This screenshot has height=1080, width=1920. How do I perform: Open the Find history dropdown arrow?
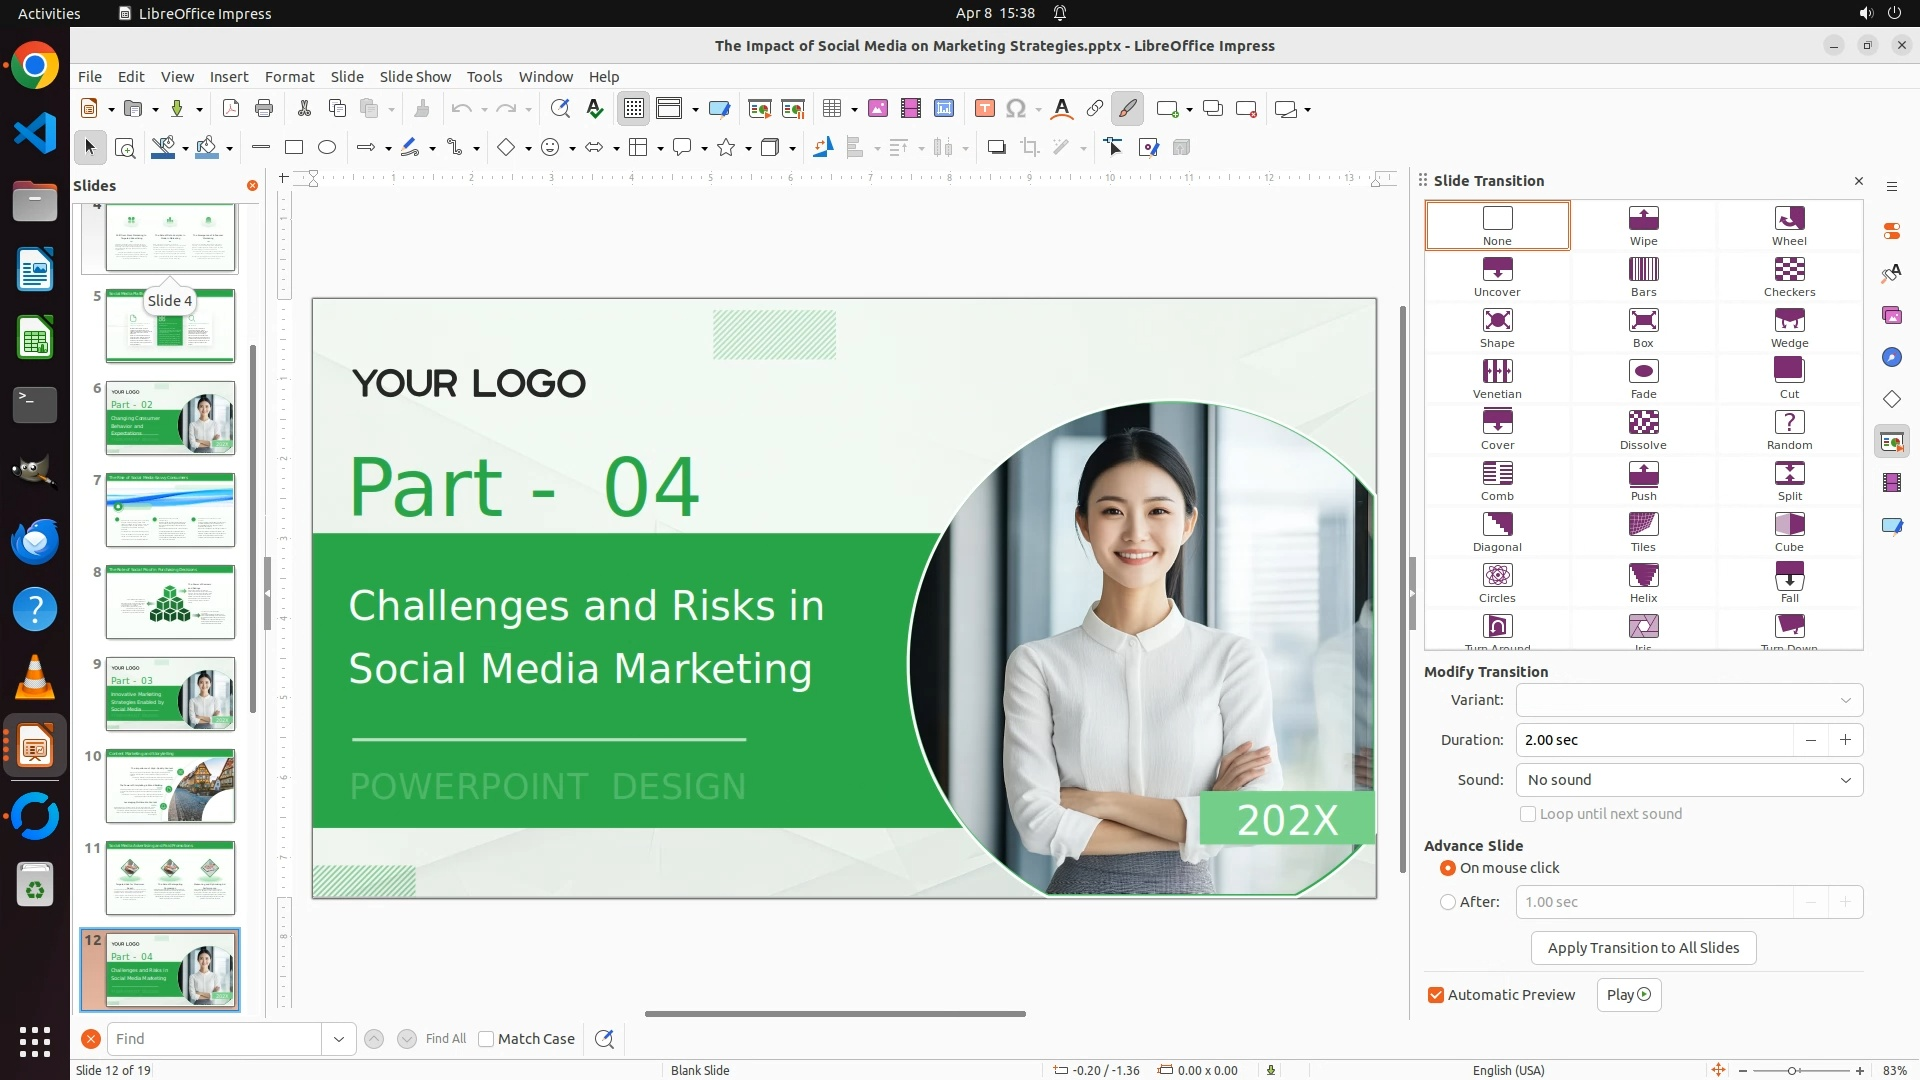pos(339,1039)
